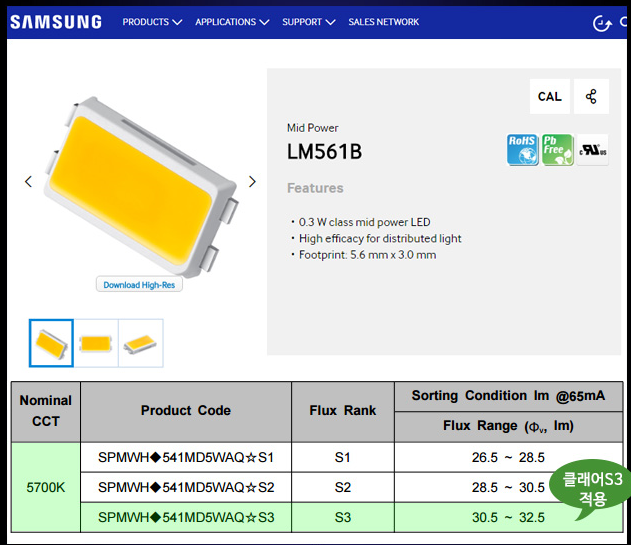Click the LM561B product title
Viewport: 631px width, 545px height.
[x=324, y=152]
